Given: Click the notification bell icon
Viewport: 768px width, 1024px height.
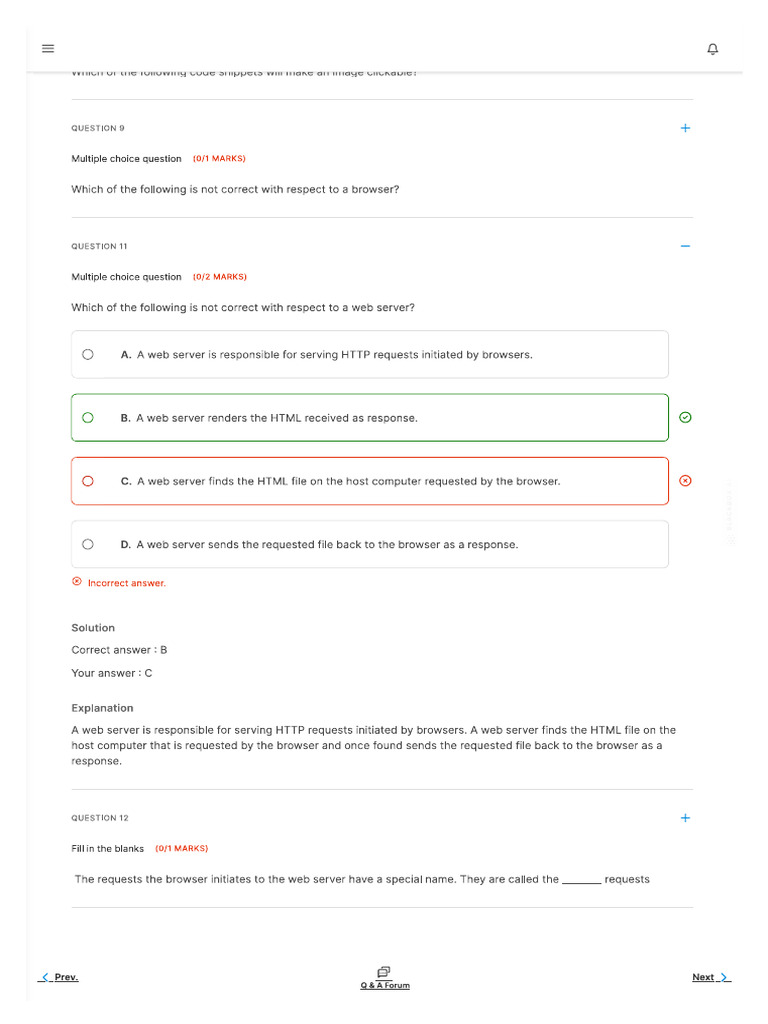Looking at the screenshot, I should coord(712,49).
